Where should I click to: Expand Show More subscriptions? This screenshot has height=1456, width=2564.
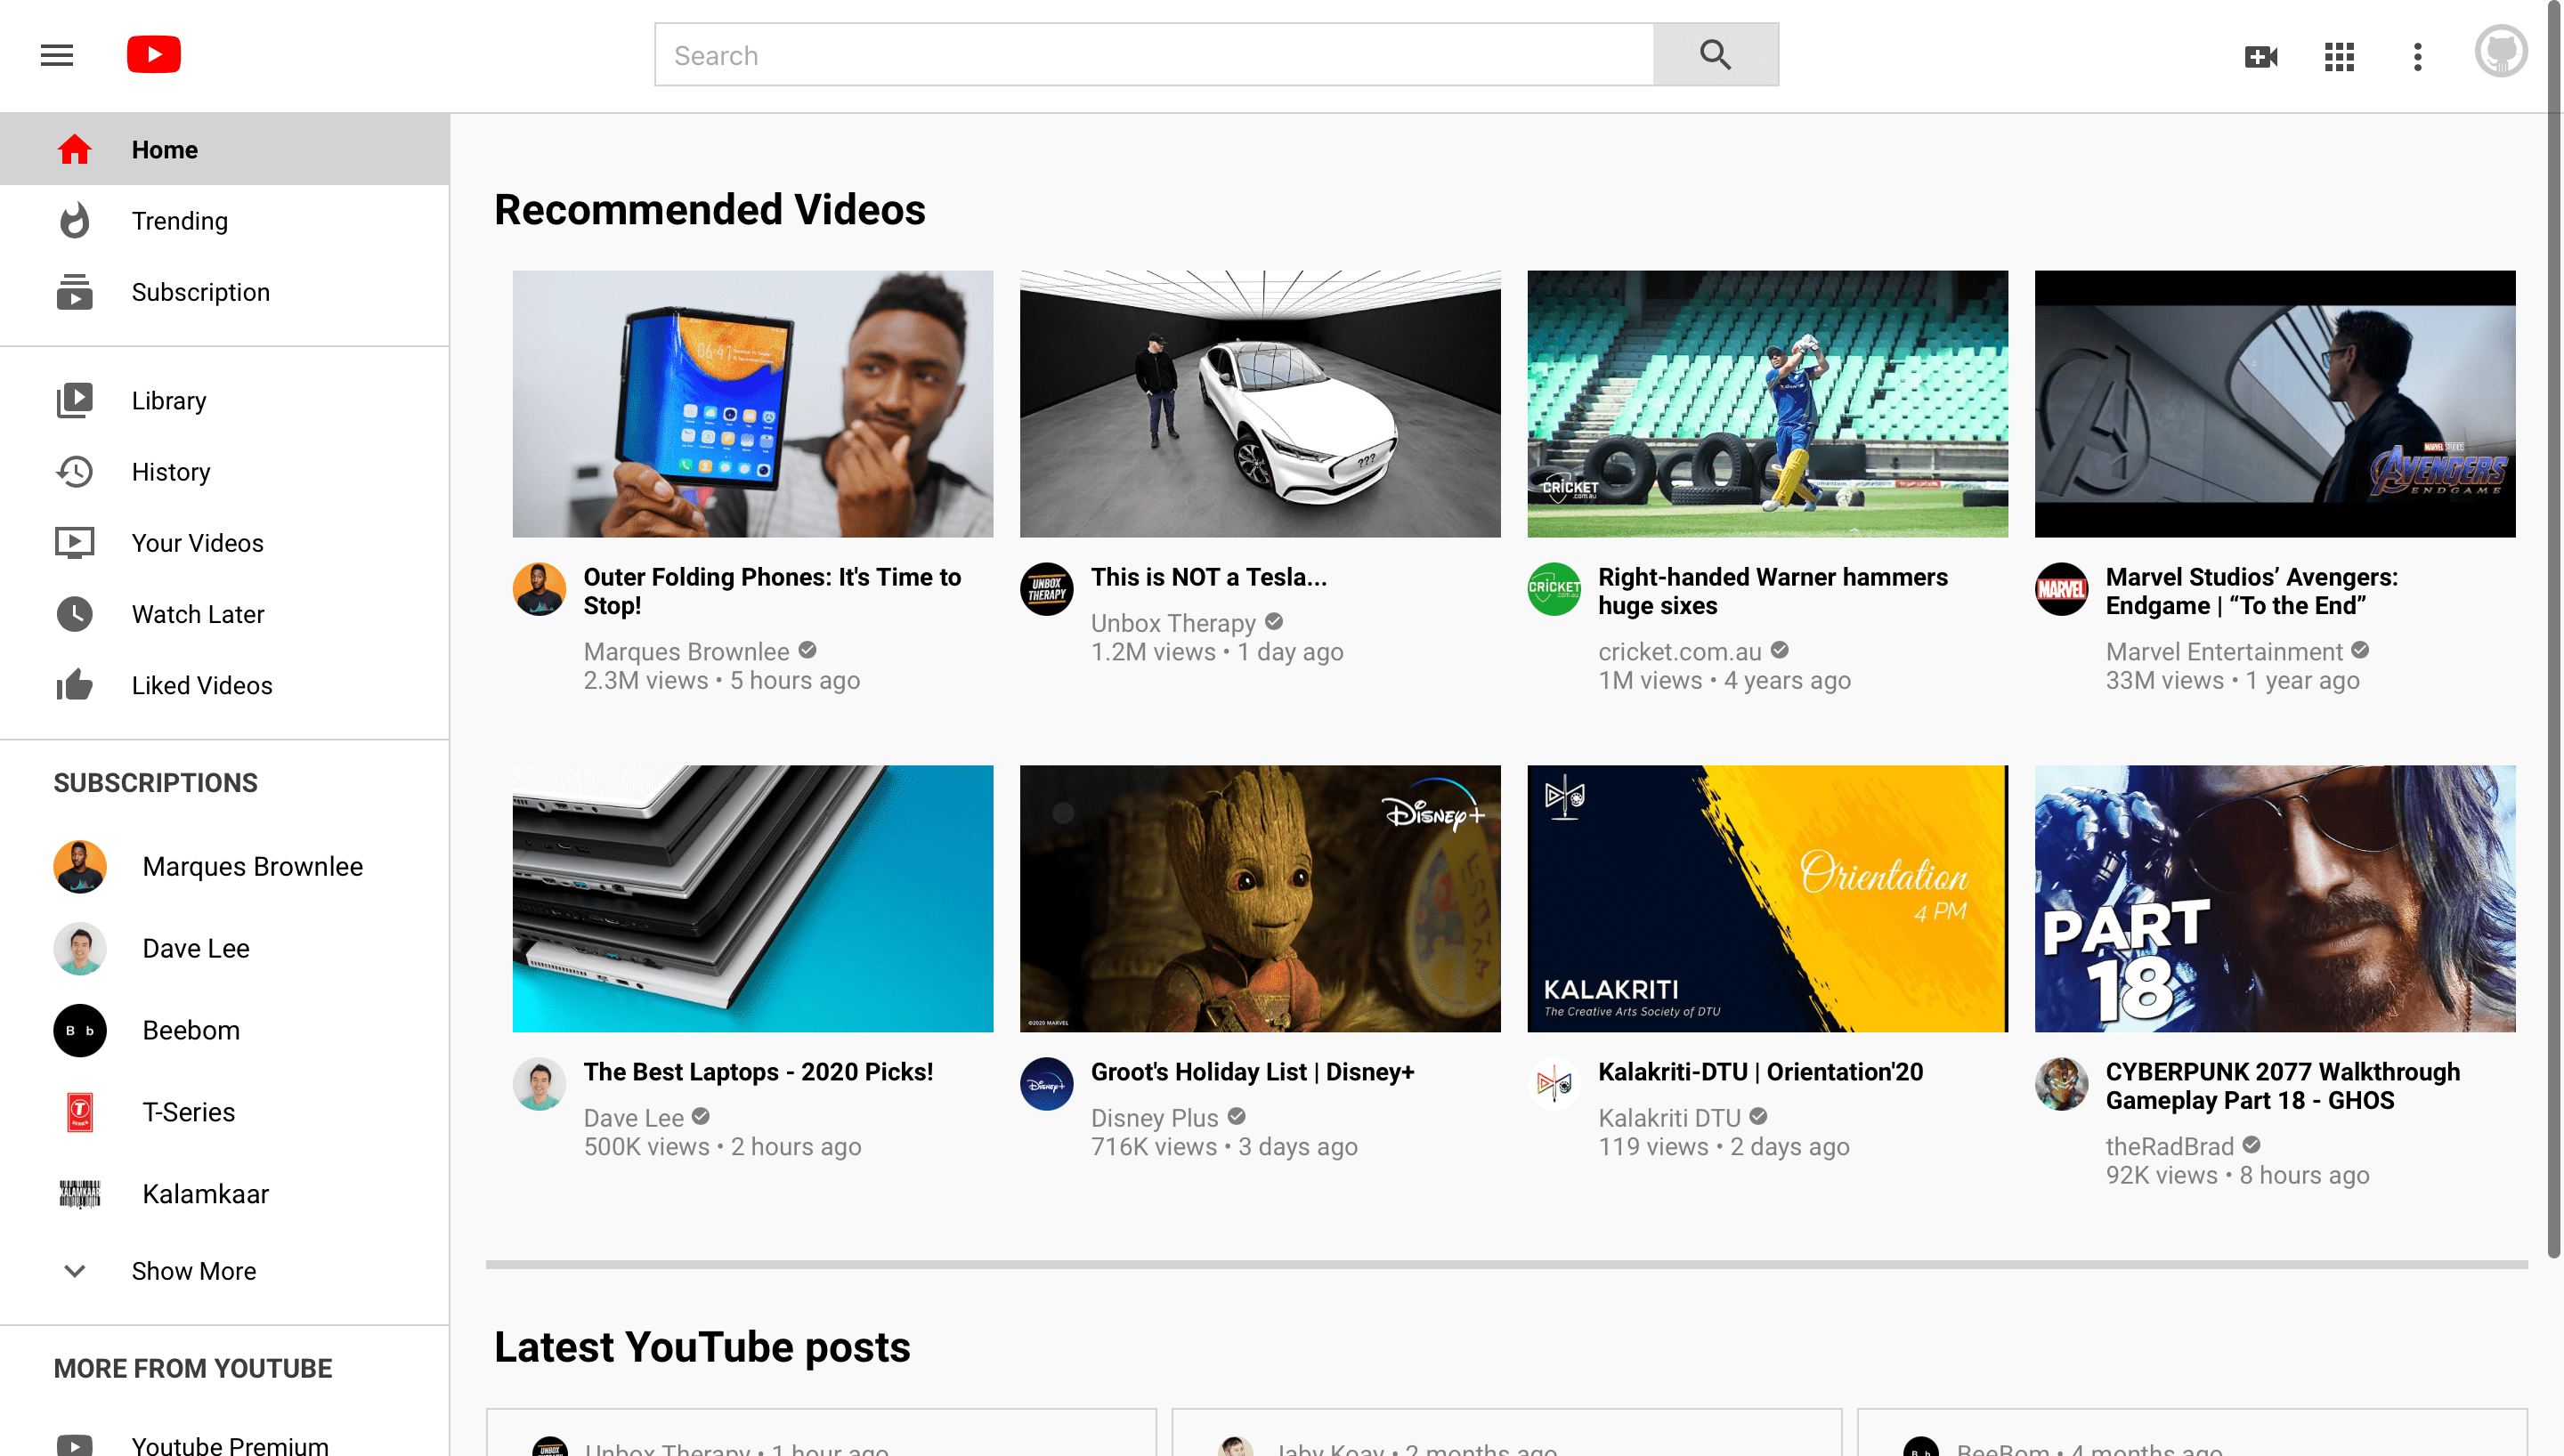click(x=193, y=1270)
